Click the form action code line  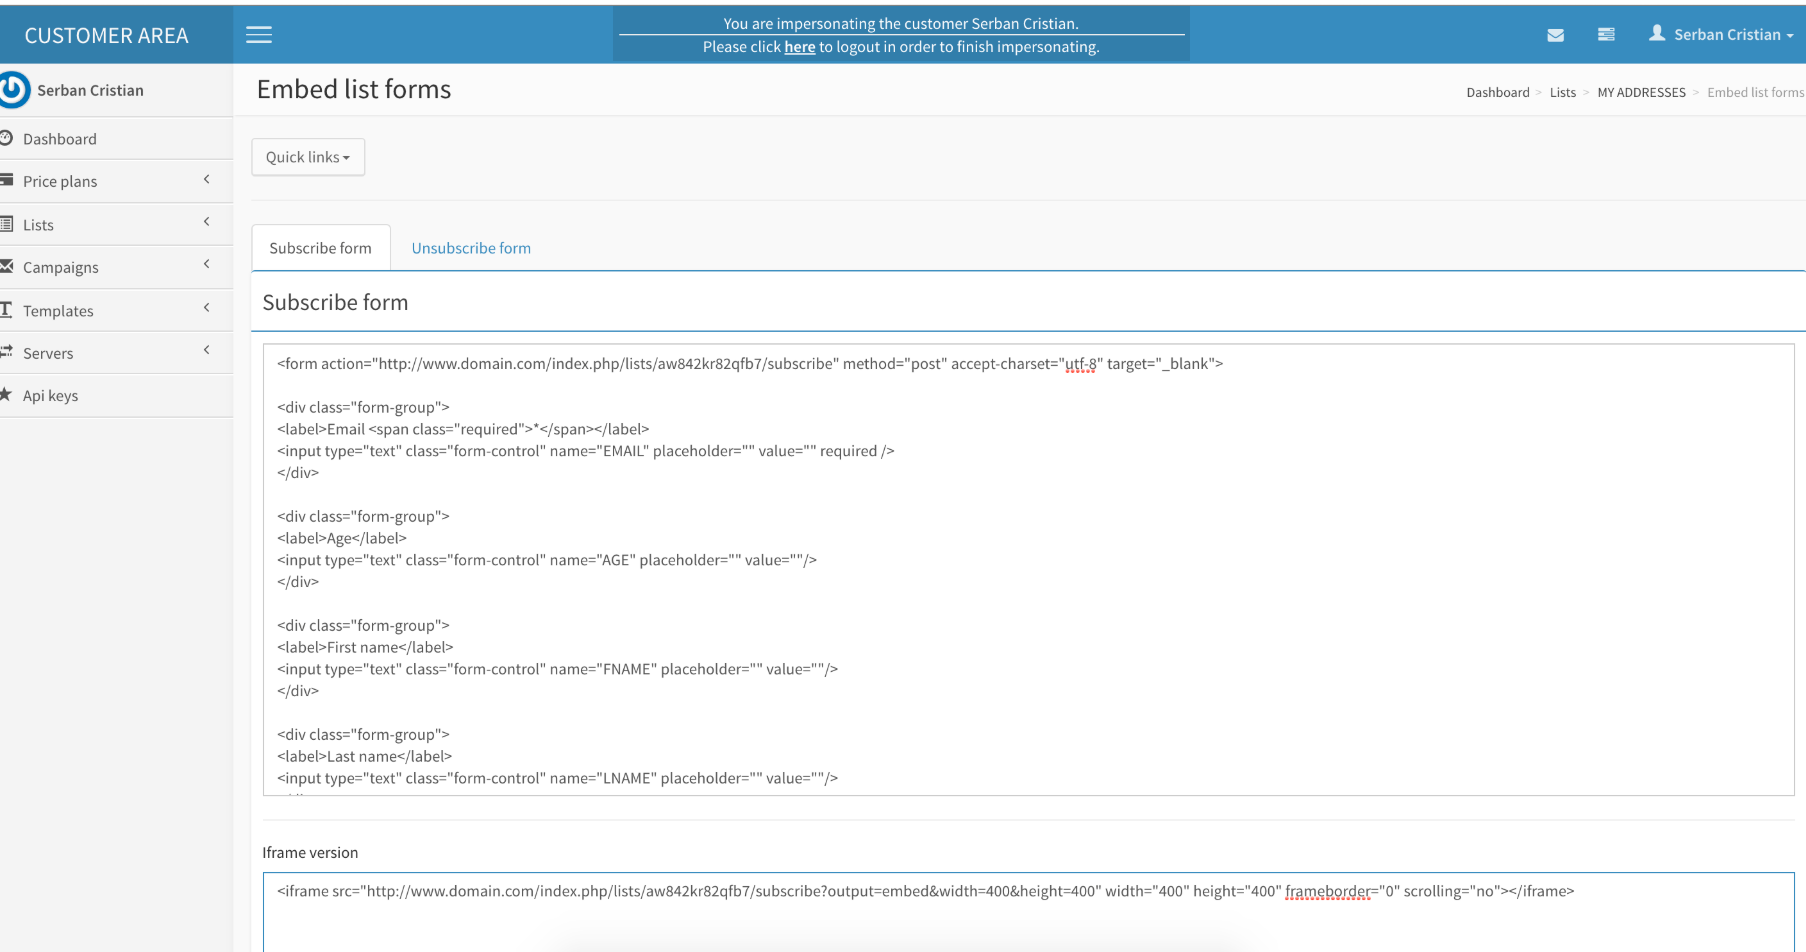click(x=750, y=364)
